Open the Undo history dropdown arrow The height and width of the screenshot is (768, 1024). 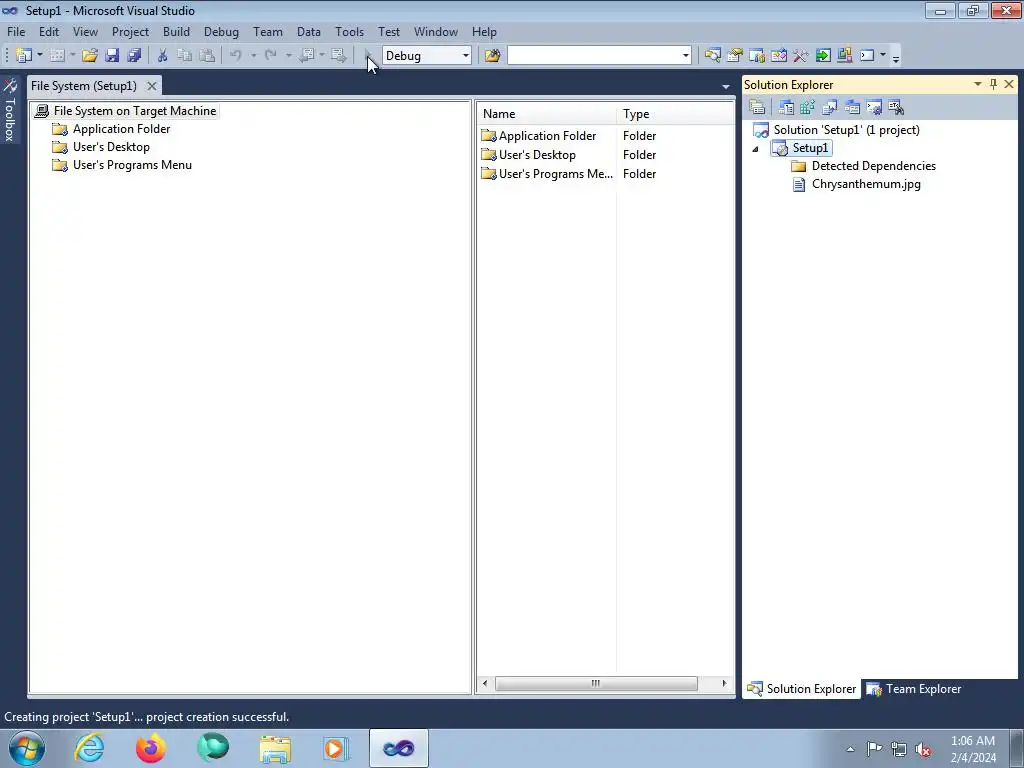pos(253,56)
